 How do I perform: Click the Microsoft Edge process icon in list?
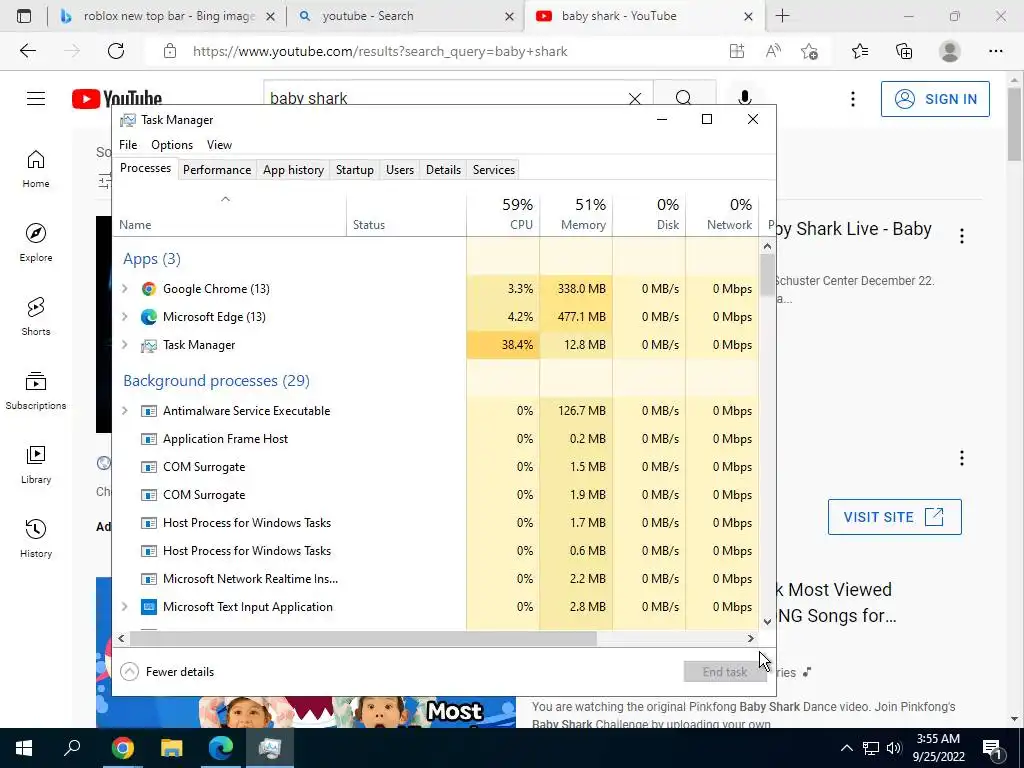149,317
